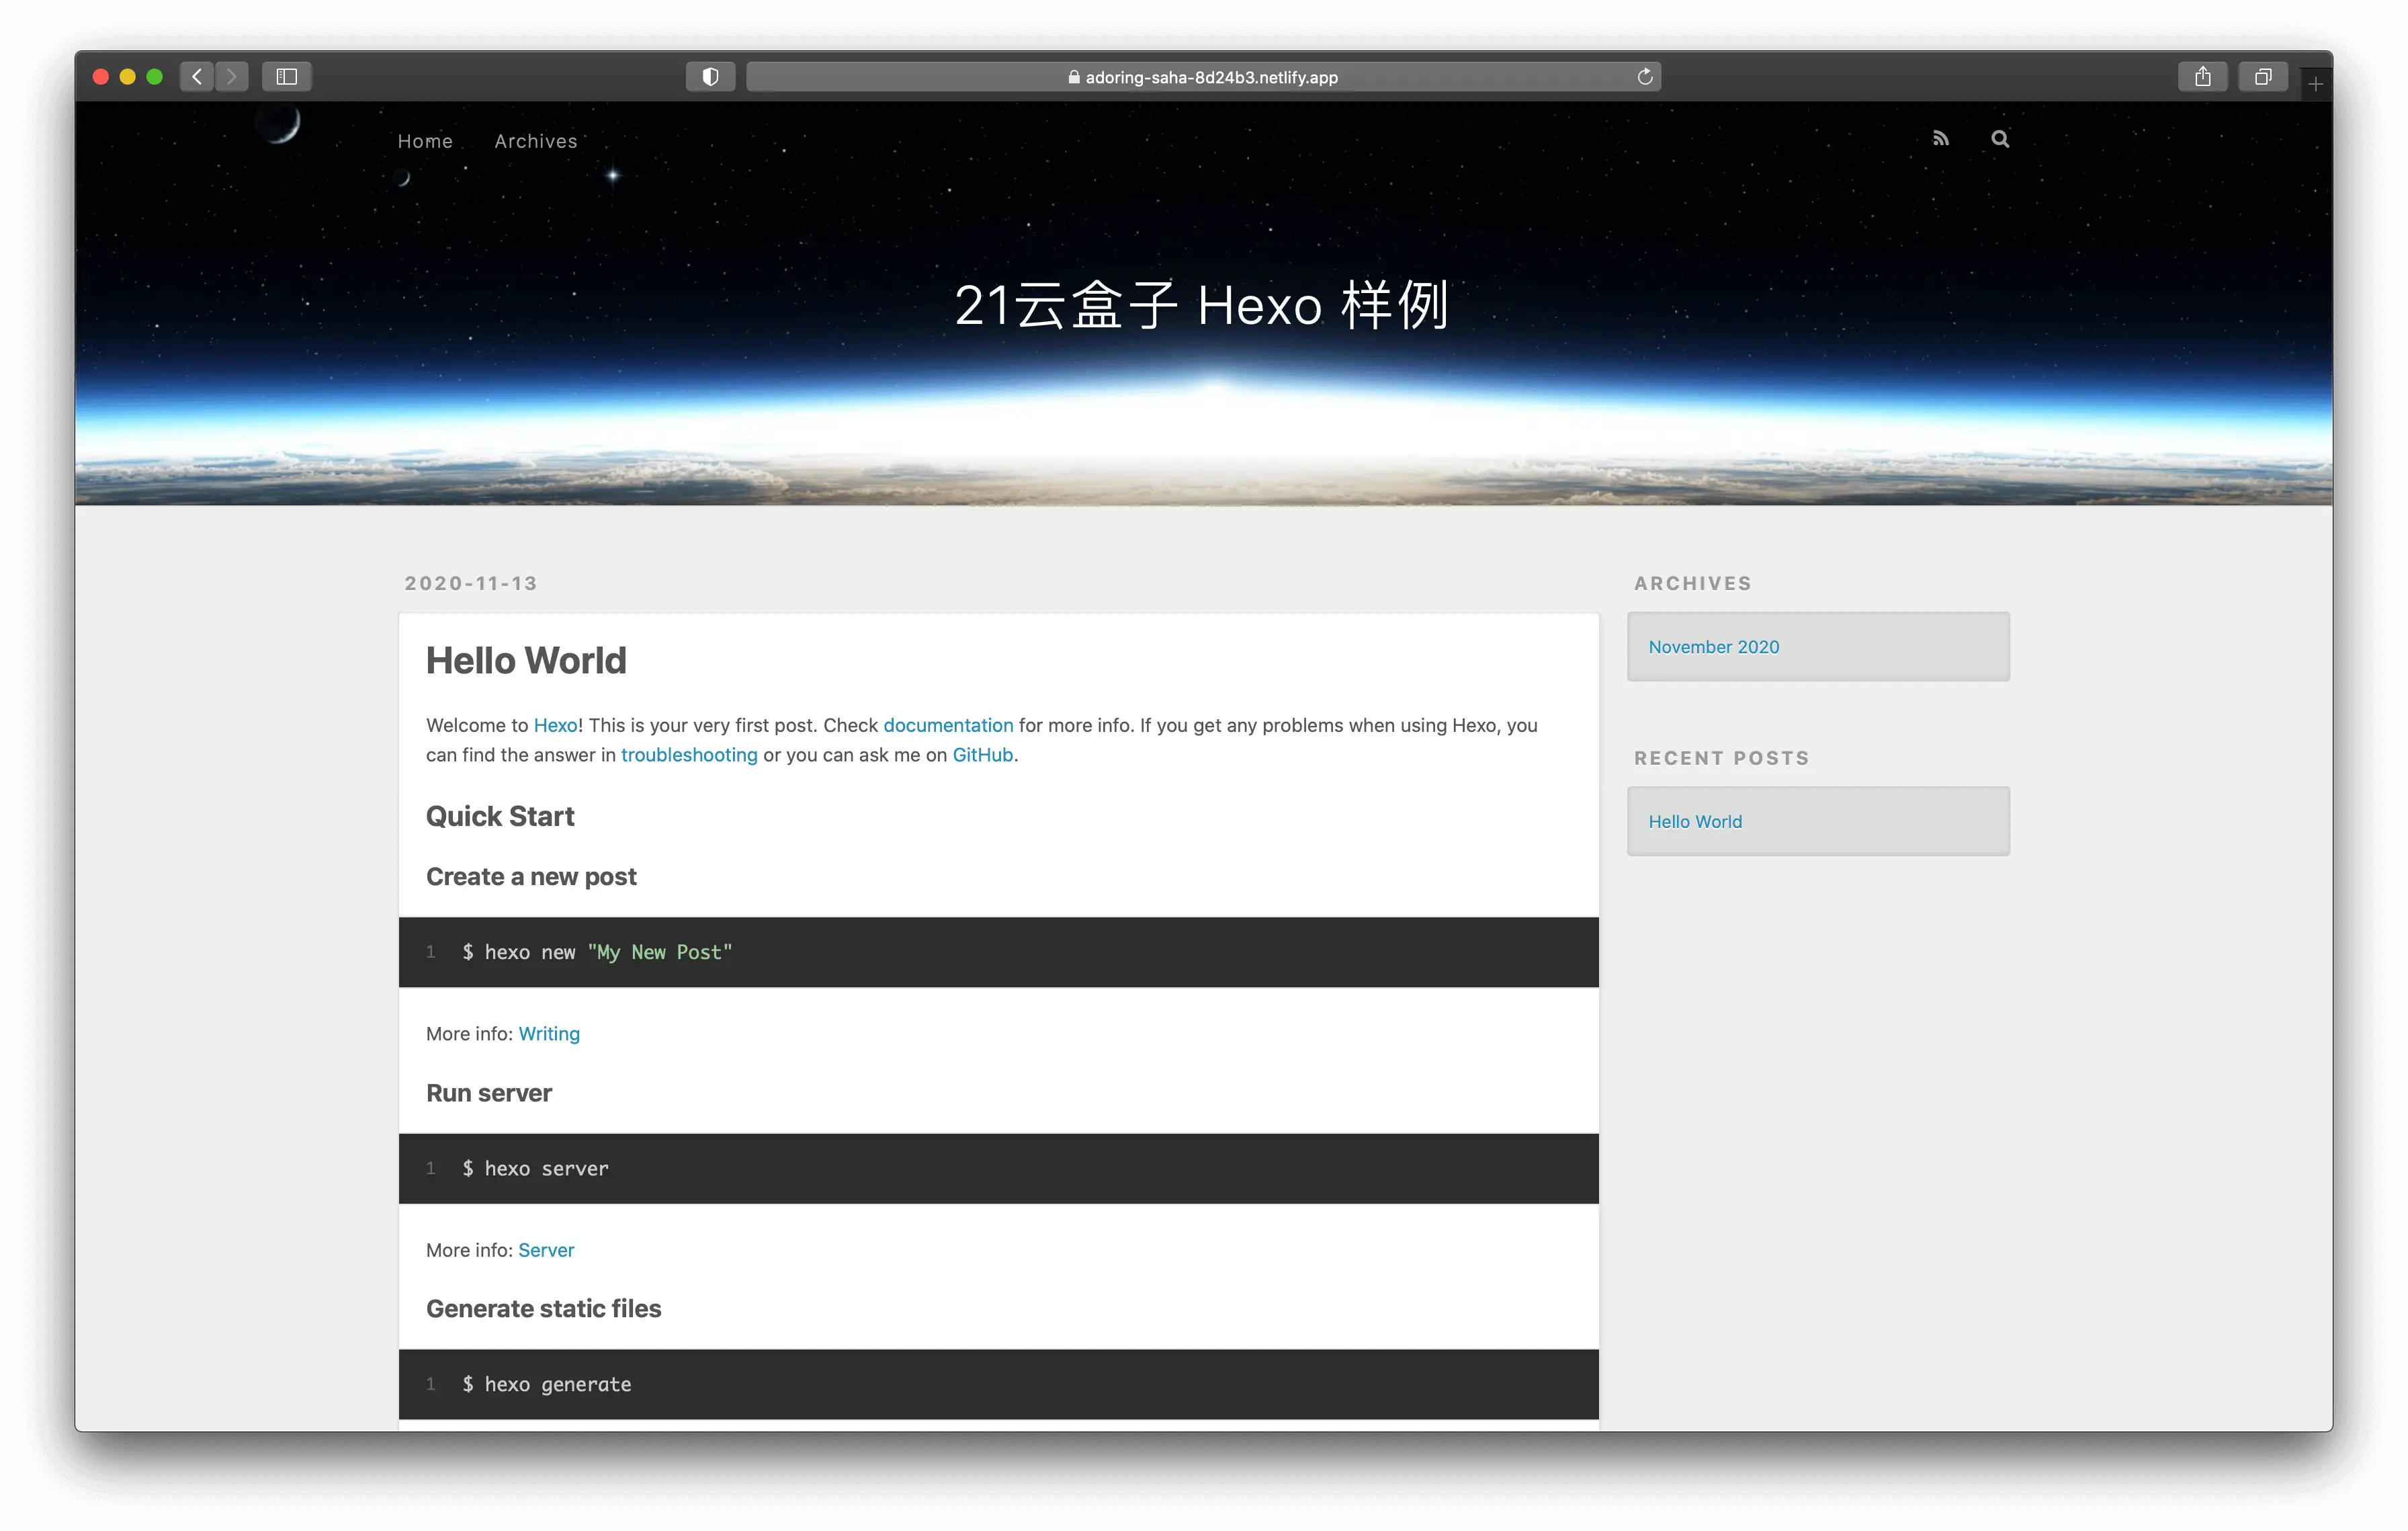The image size is (2408, 1531).
Task: Click the Writing more info link
Action: (x=549, y=1033)
